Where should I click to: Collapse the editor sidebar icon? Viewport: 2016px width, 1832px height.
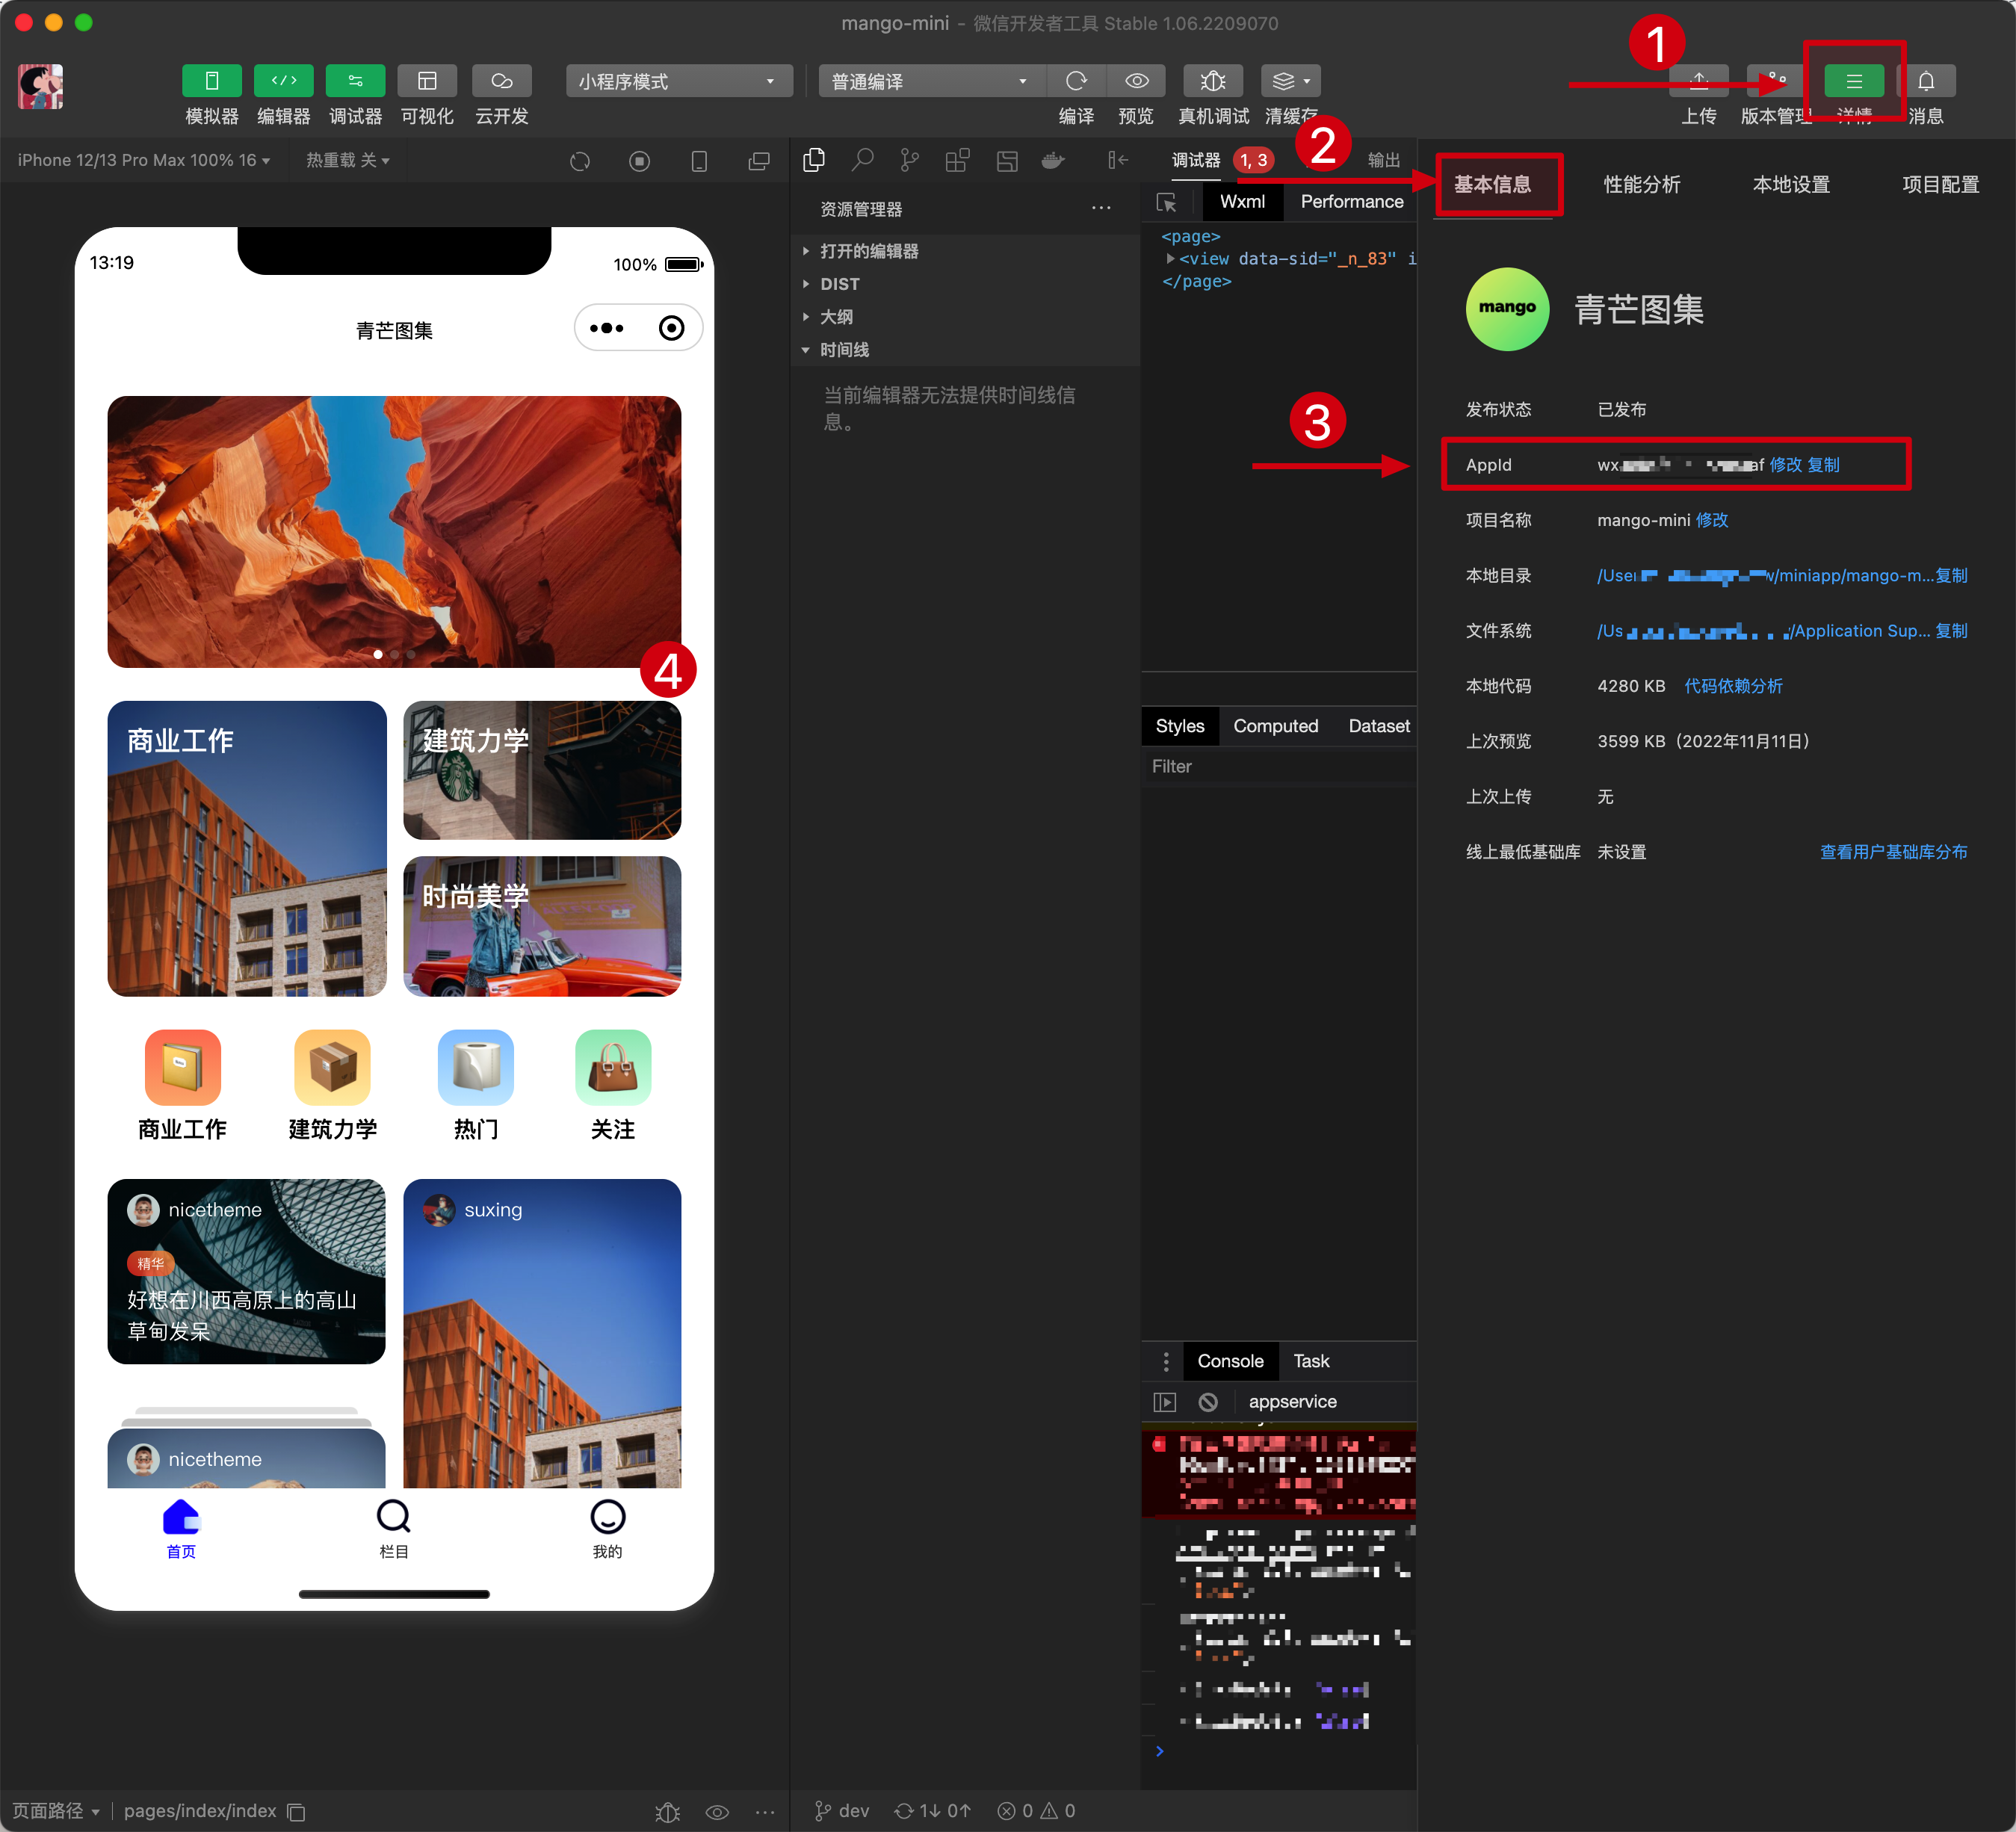coord(1118,160)
